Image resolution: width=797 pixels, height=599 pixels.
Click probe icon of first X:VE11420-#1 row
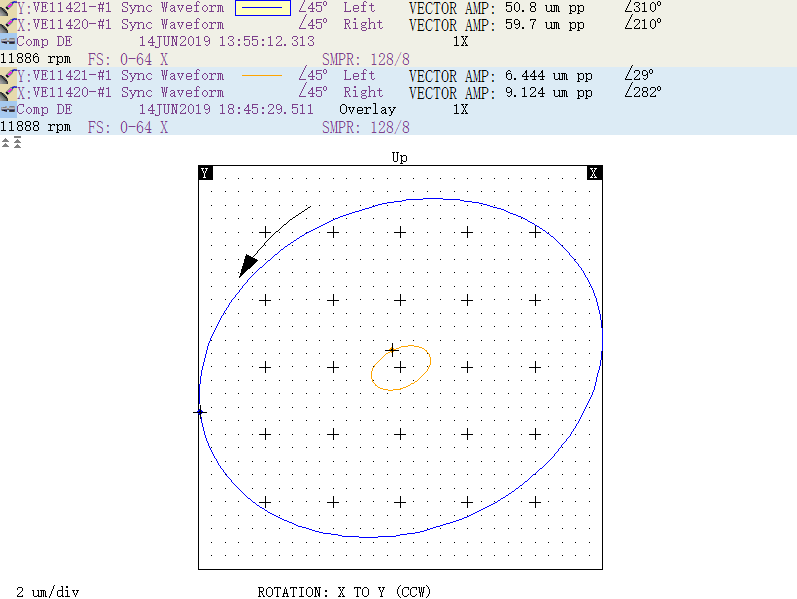point(8,24)
